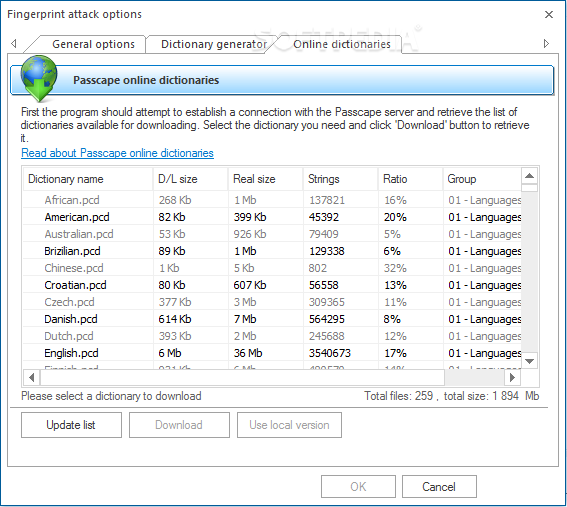Sort by Strings column header
Screen dimensions: 567x507
pyautogui.click(x=341, y=179)
